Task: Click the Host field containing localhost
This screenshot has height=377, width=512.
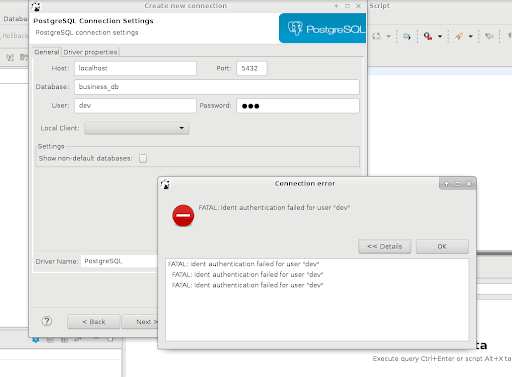Action: pyautogui.click(x=135, y=68)
